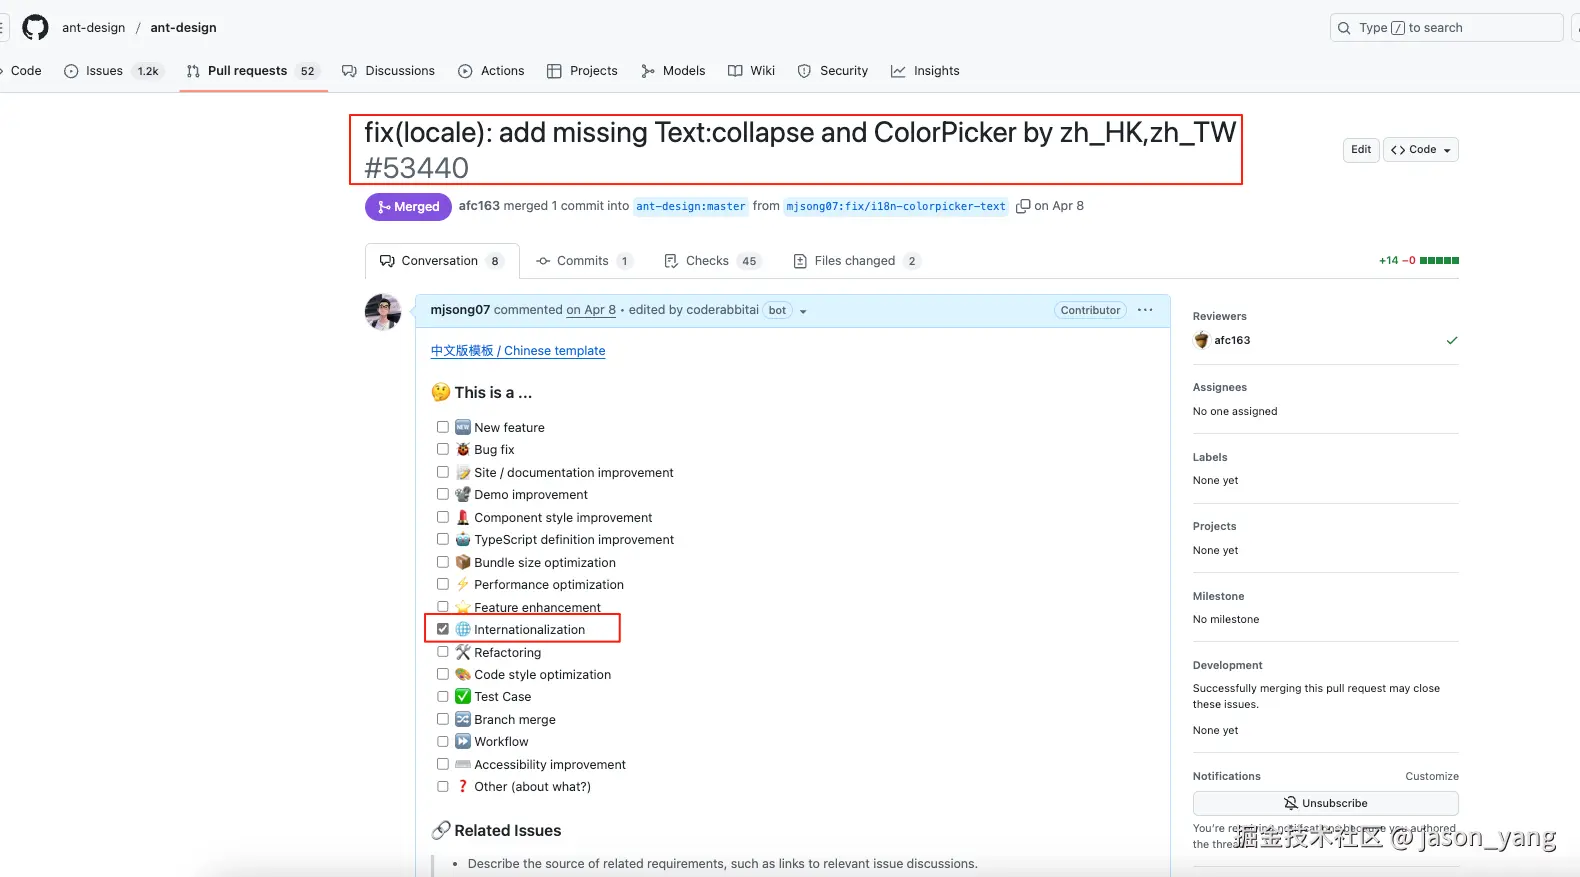Screen dimensions: 1580x877
Task: Check the Performance optimization checkbox
Action: [443, 584]
